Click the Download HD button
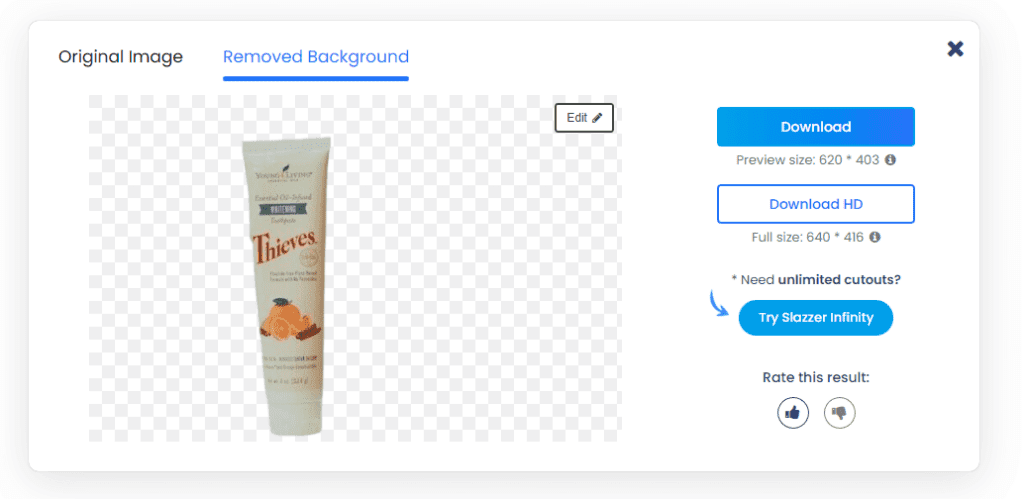The width and height of the screenshot is (1024, 499). [816, 204]
